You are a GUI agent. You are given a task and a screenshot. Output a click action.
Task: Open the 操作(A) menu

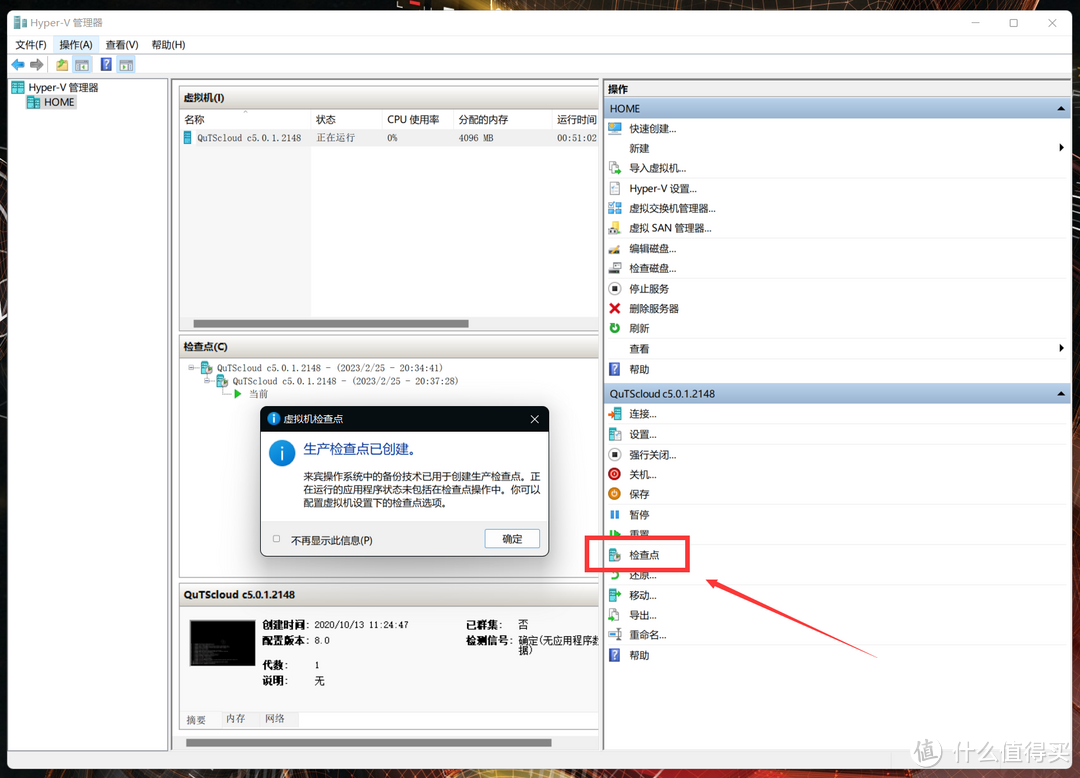(x=76, y=45)
